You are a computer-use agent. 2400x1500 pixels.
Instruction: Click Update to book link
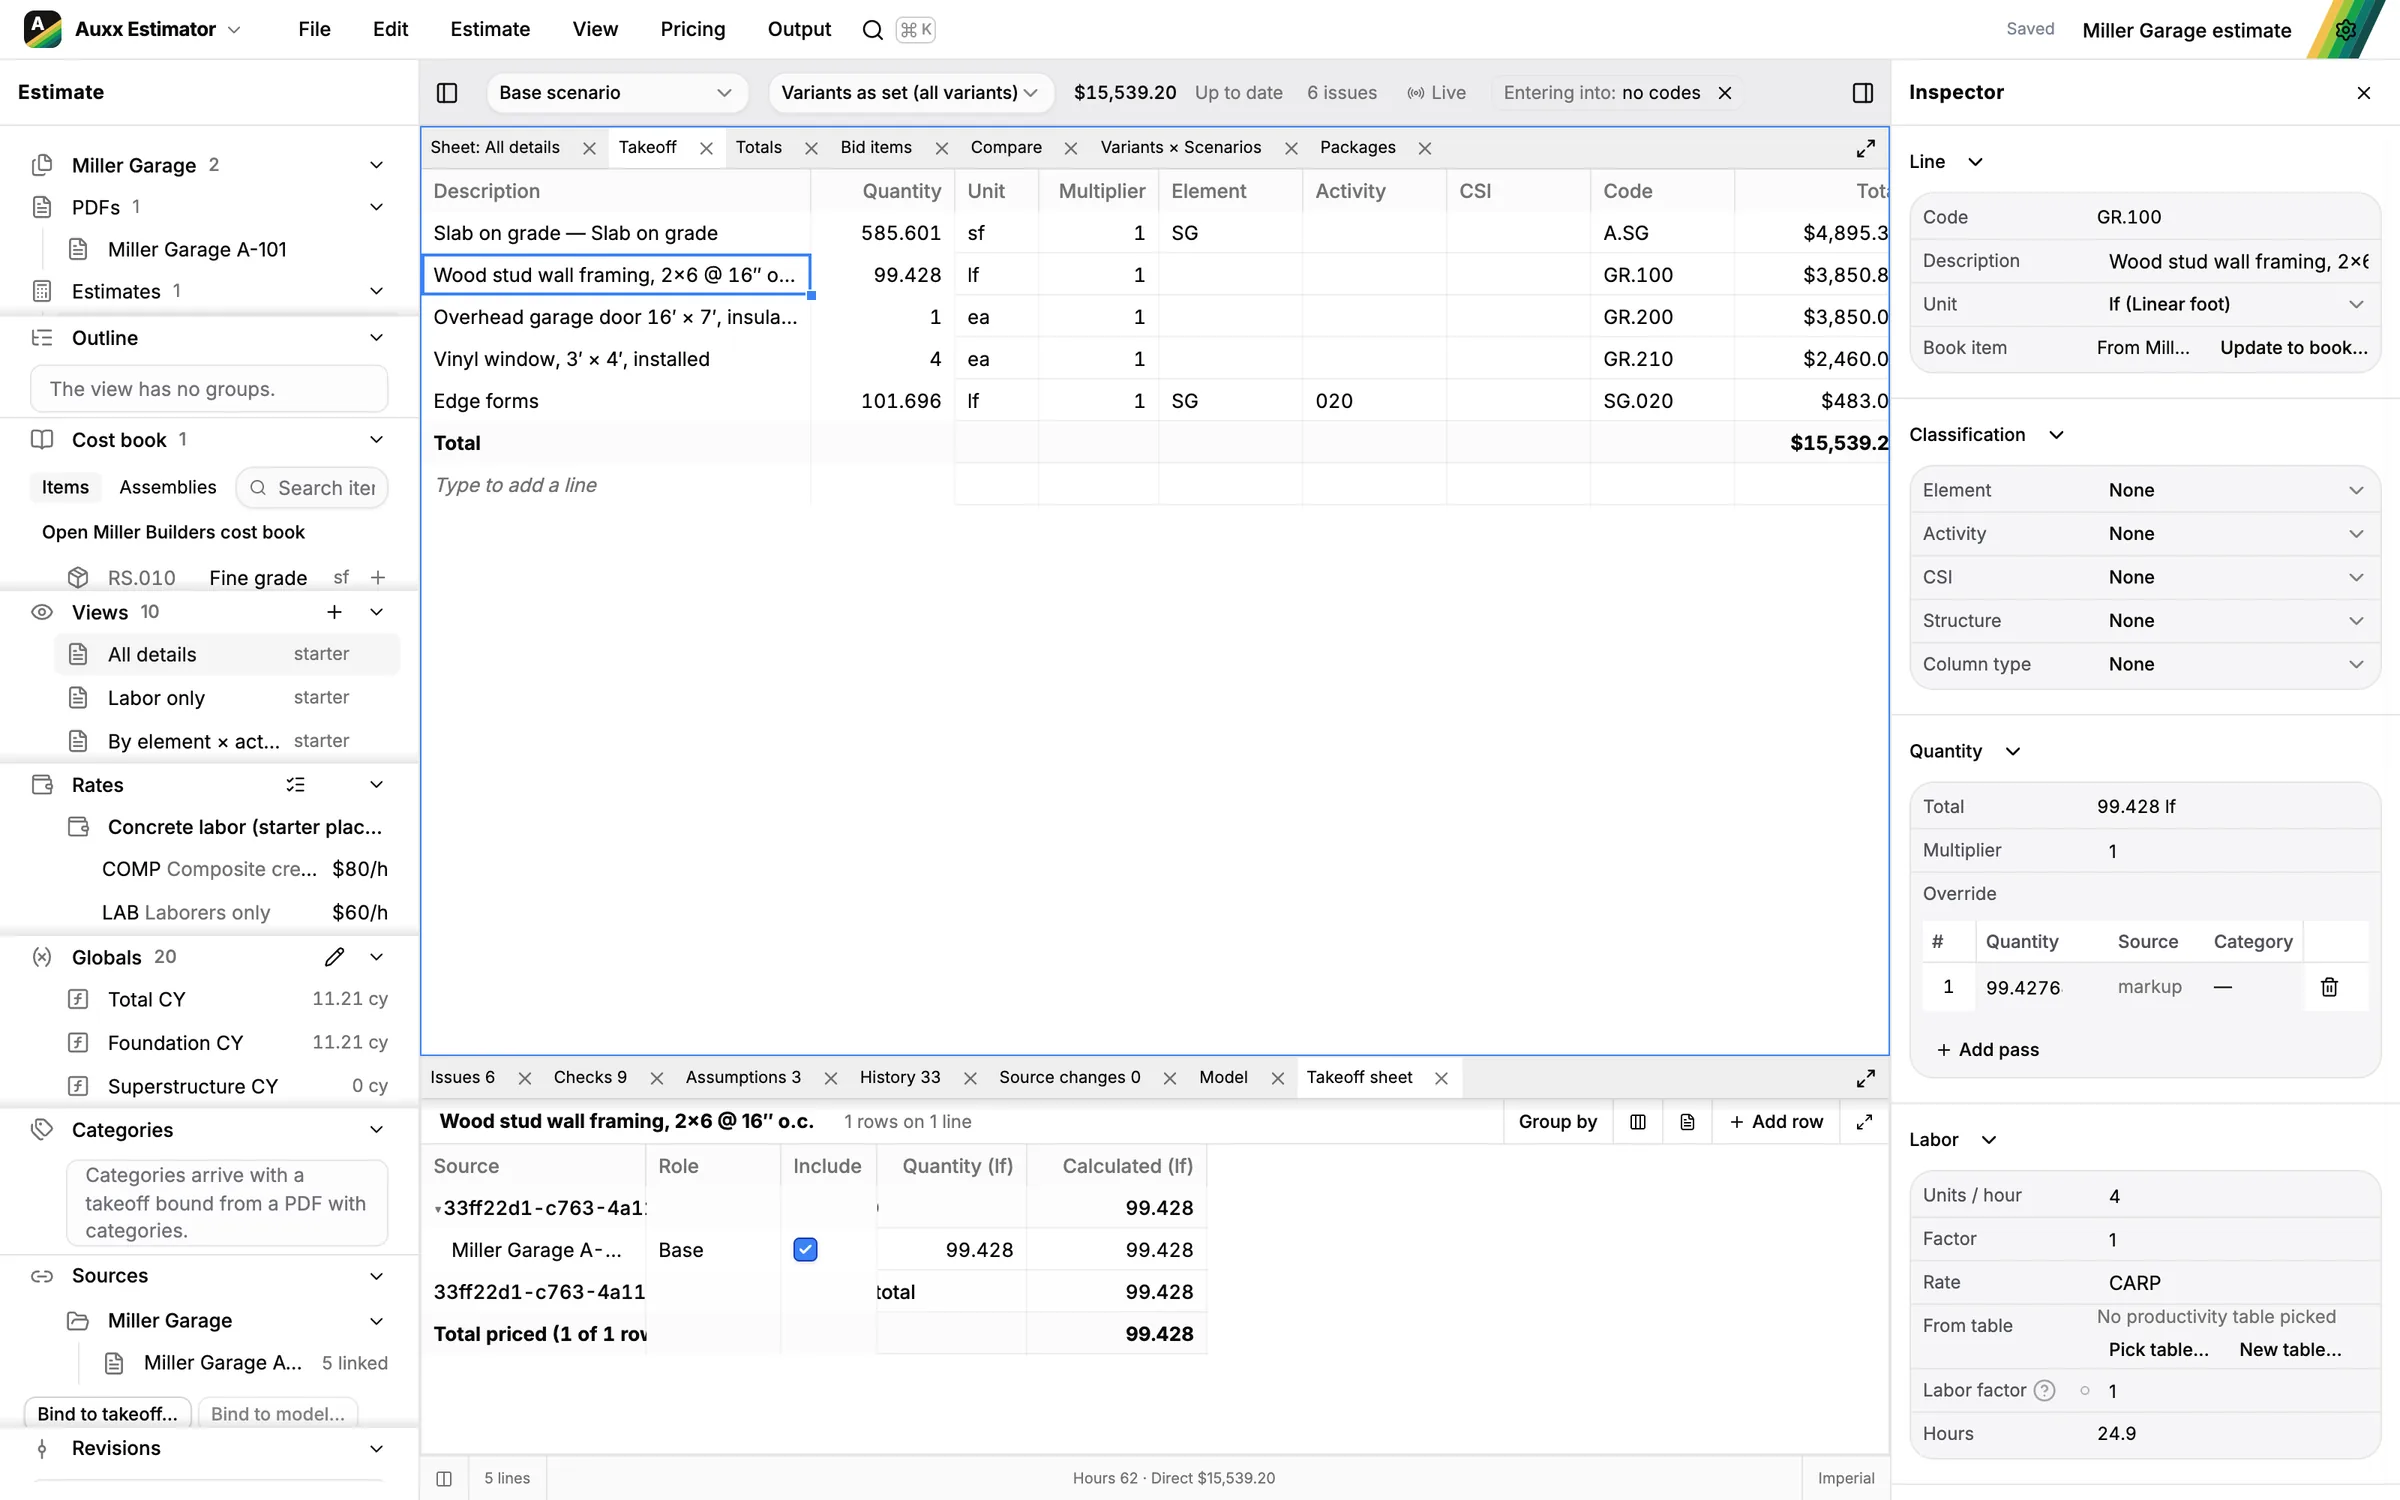(2294, 348)
